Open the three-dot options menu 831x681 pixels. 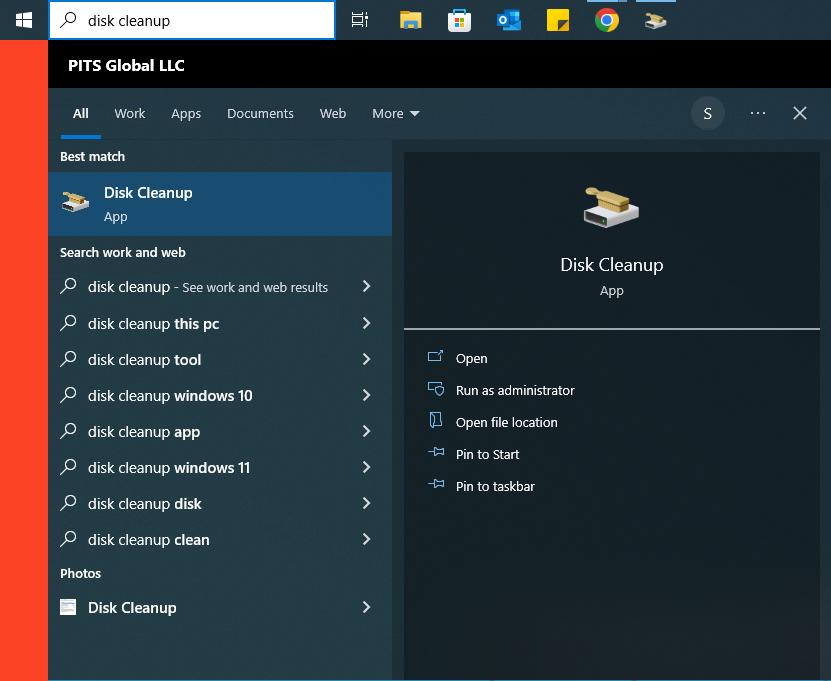point(758,113)
